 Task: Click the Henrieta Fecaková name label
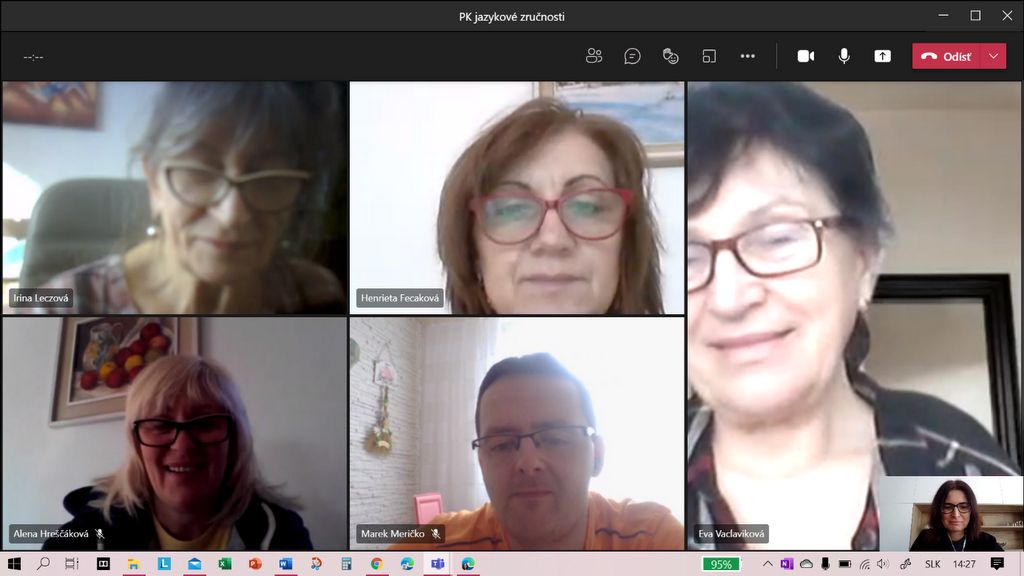[400, 298]
